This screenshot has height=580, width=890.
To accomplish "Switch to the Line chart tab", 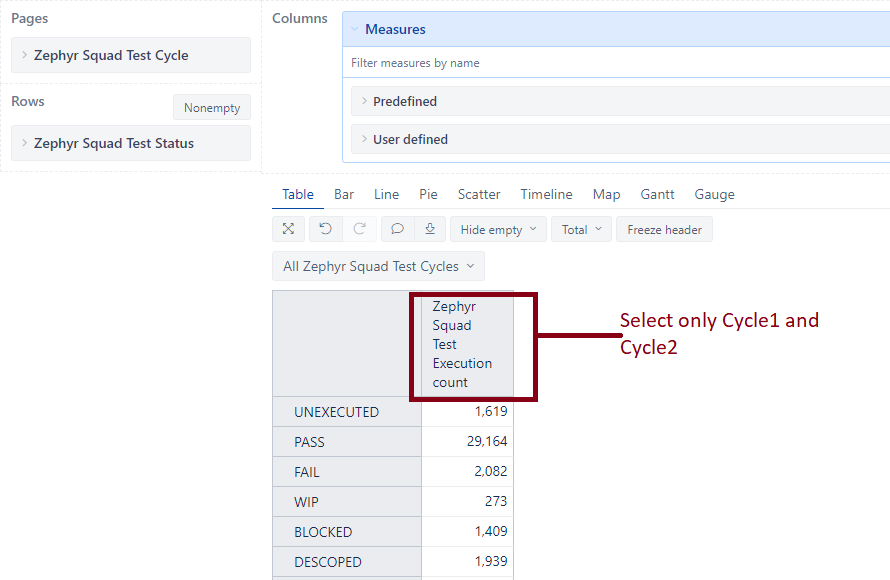I will click(x=387, y=194).
